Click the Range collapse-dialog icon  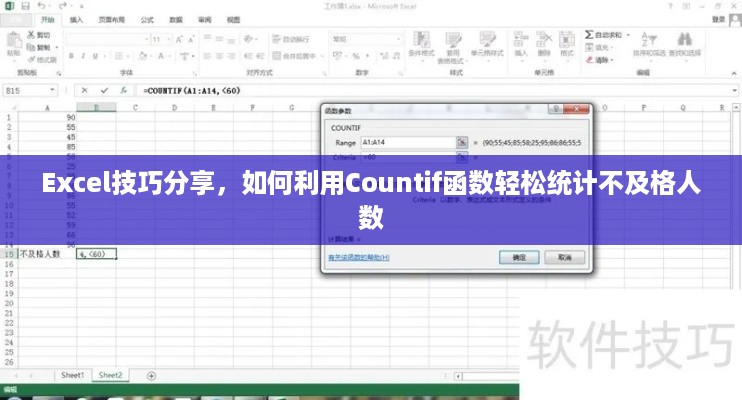coord(461,142)
